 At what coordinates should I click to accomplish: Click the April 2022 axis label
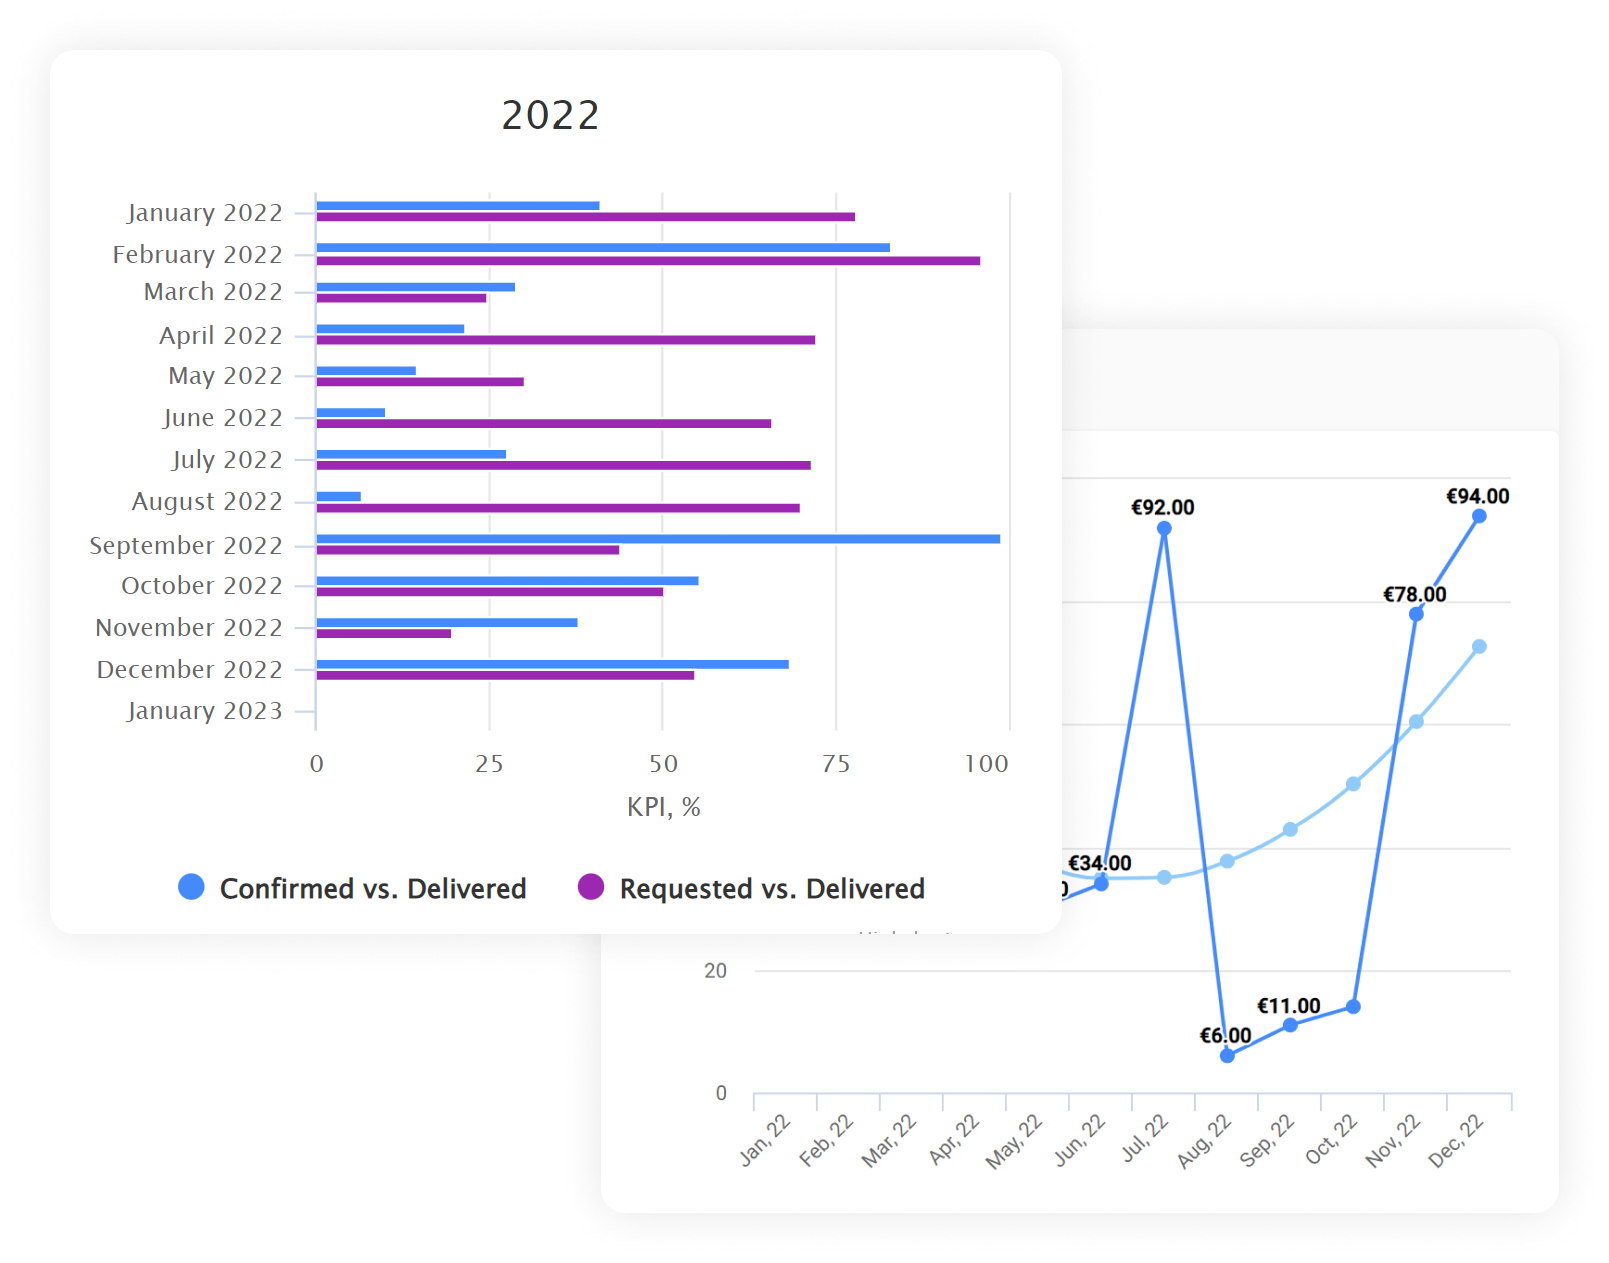pos(221,336)
